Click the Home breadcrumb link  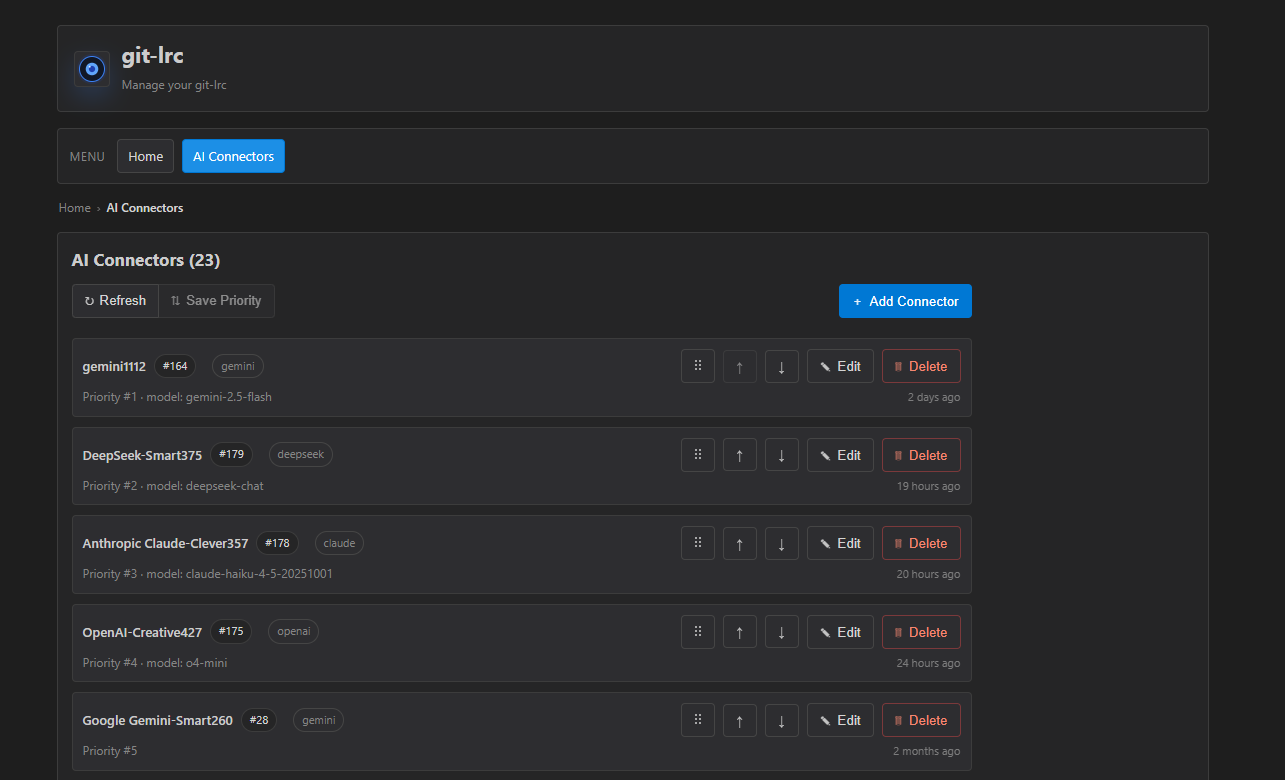74,207
